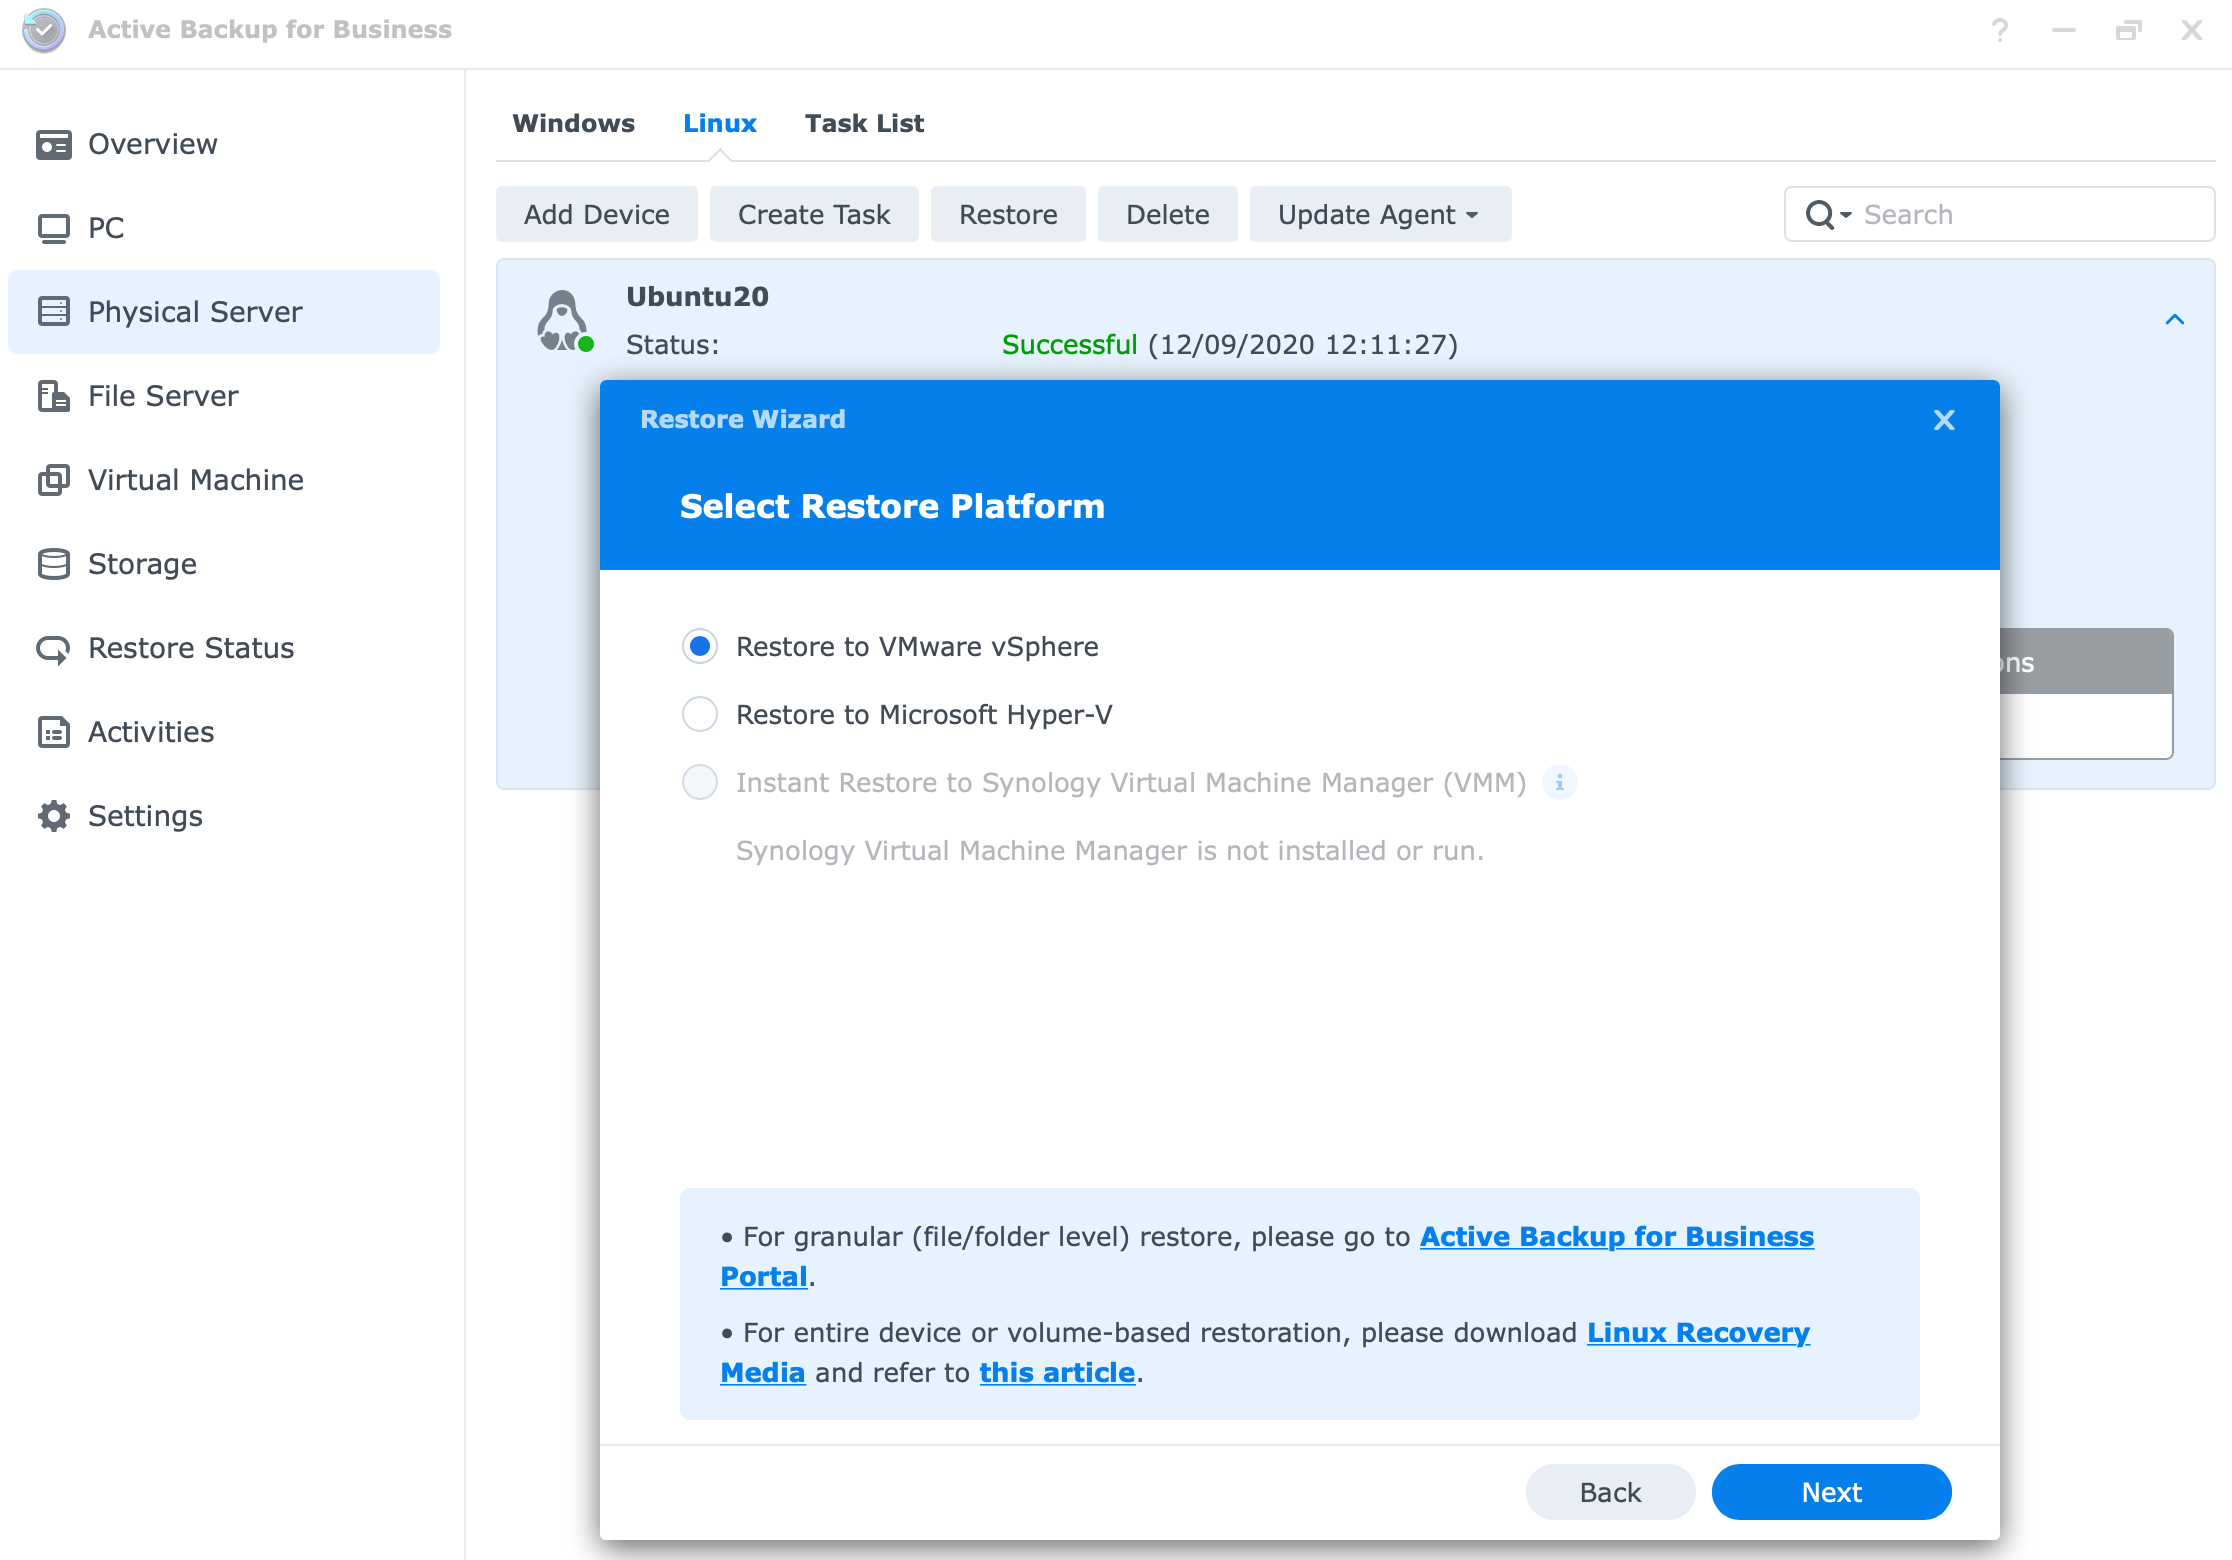Viewport: 2232px width, 1560px height.
Task: Click the File Server icon in sidebar
Action: tap(54, 396)
